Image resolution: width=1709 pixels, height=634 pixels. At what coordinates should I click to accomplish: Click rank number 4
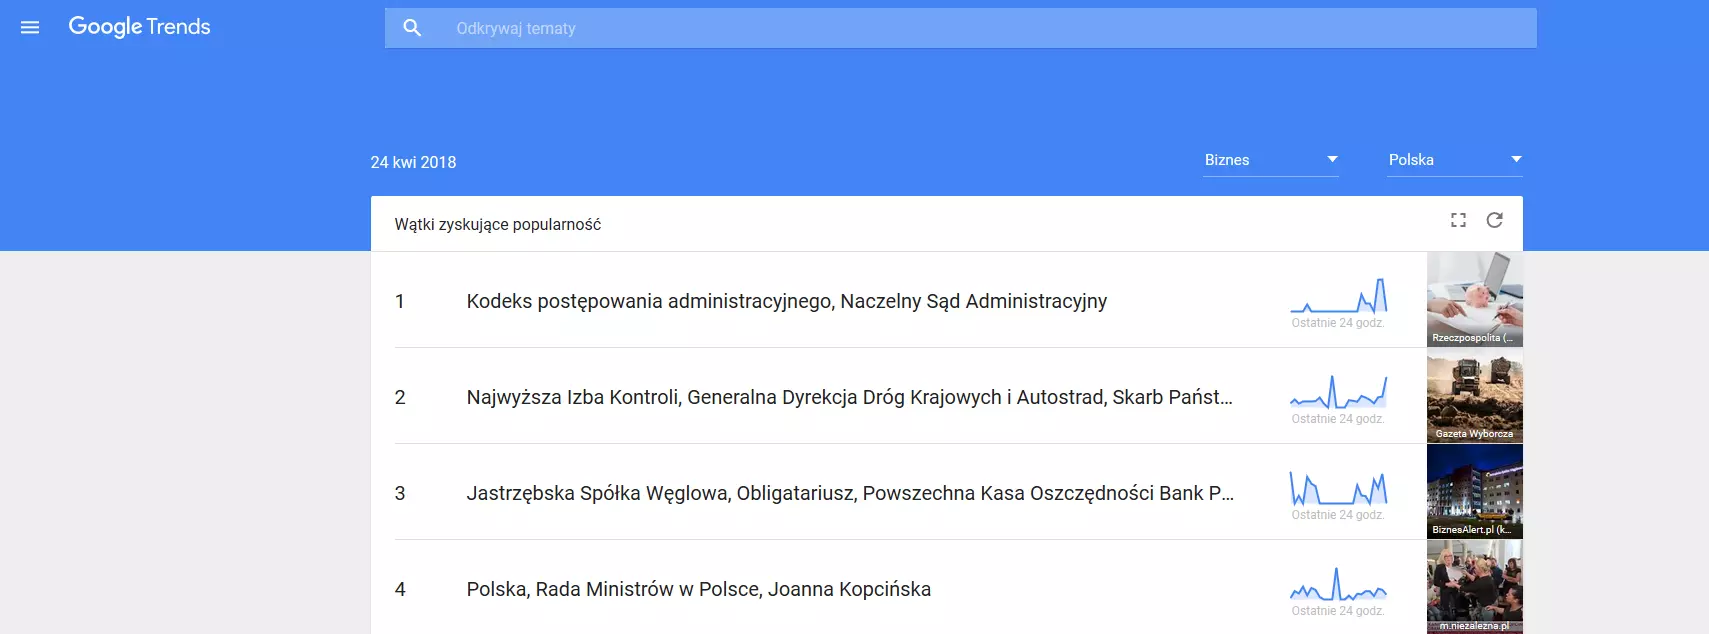point(400,589)
